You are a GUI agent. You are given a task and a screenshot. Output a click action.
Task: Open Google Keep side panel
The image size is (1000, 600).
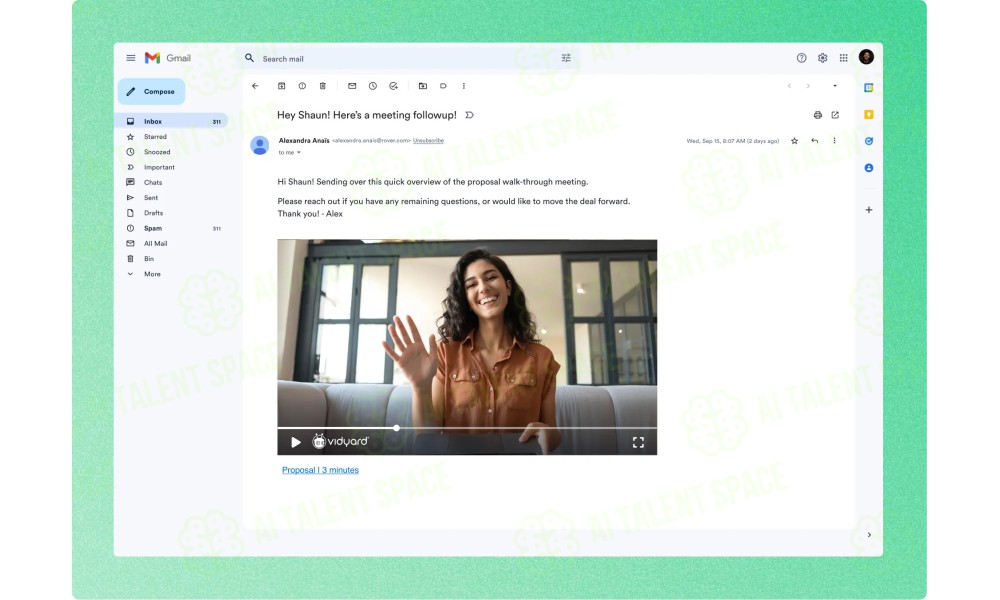coord(869,115)
